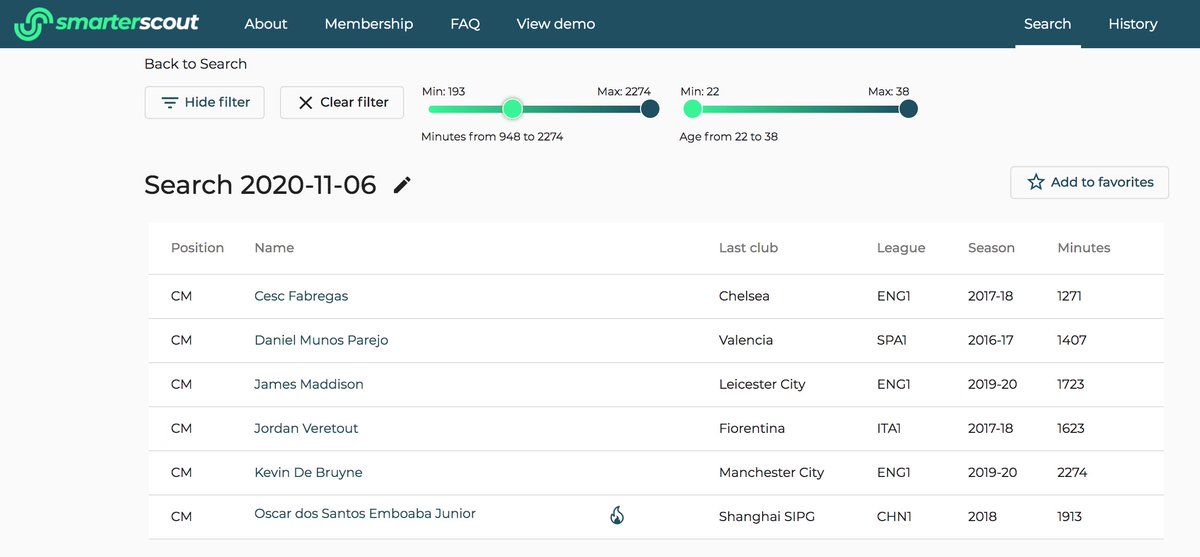Open James Maddison player profile
Screen dimensions: 1200x557
pos(309,384)
